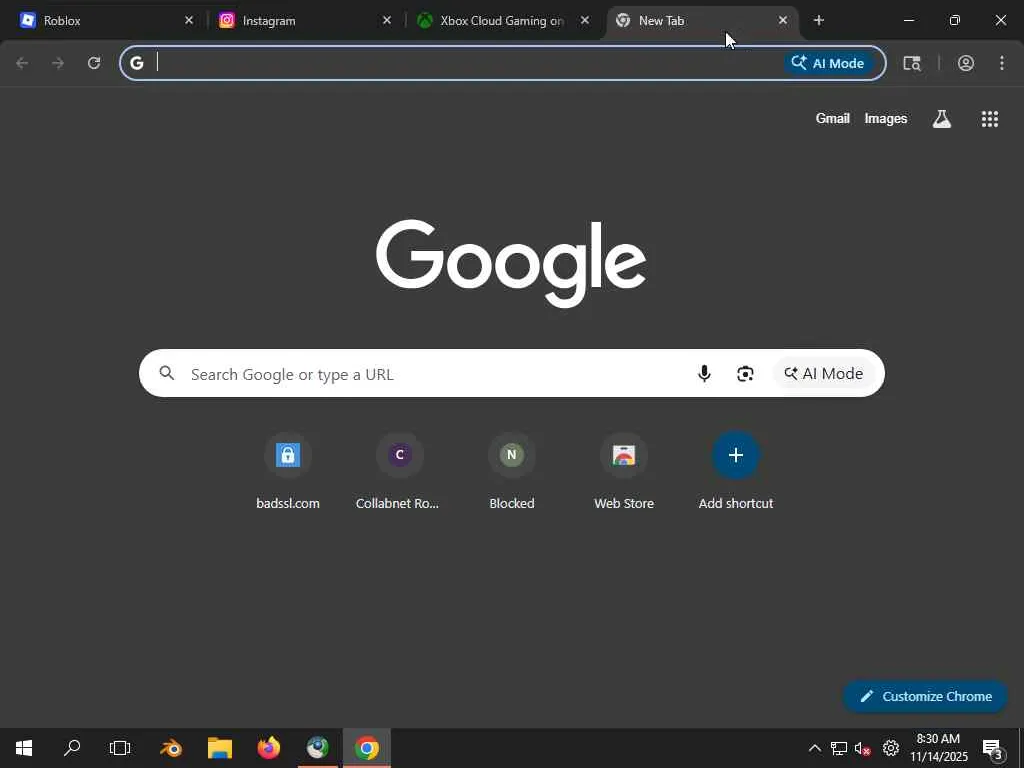Open the Images link
The height and width of the screenshot is (768, 1024).
[886, 118]
